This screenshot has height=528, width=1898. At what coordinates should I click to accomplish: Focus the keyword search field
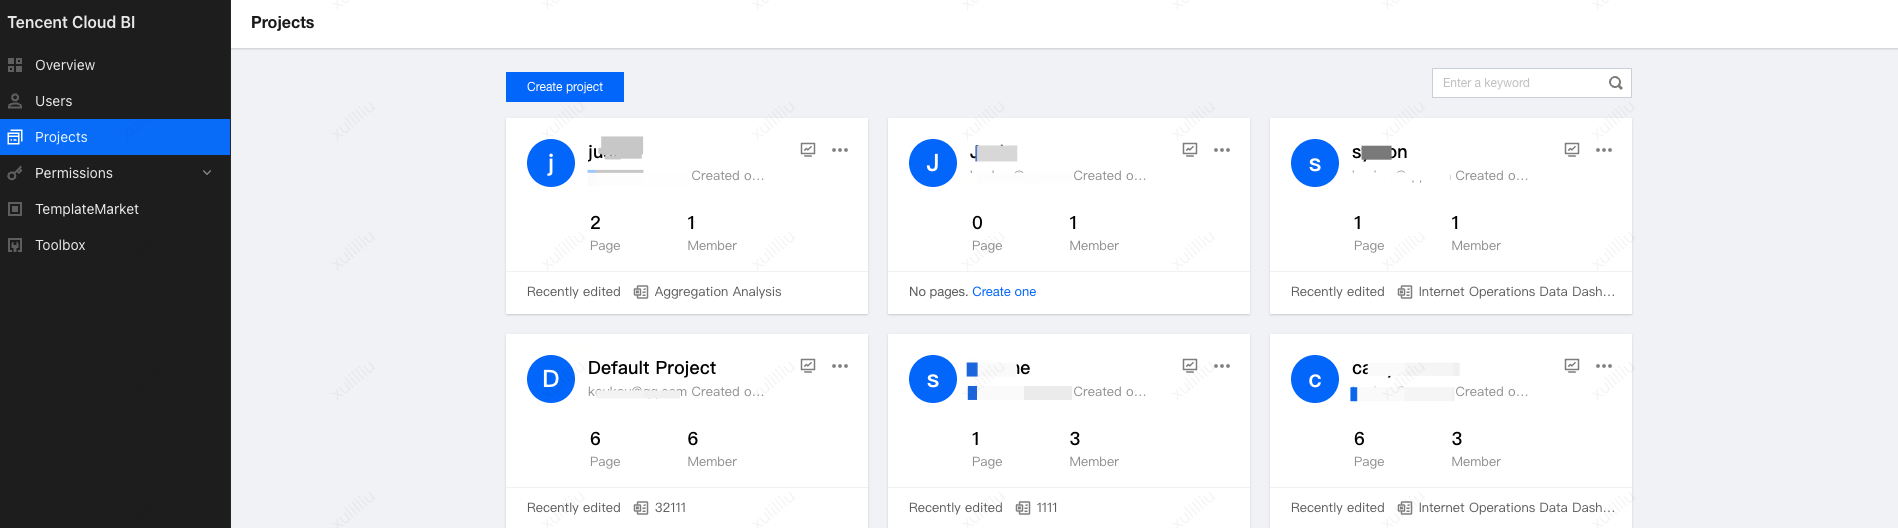point(1518,83)
